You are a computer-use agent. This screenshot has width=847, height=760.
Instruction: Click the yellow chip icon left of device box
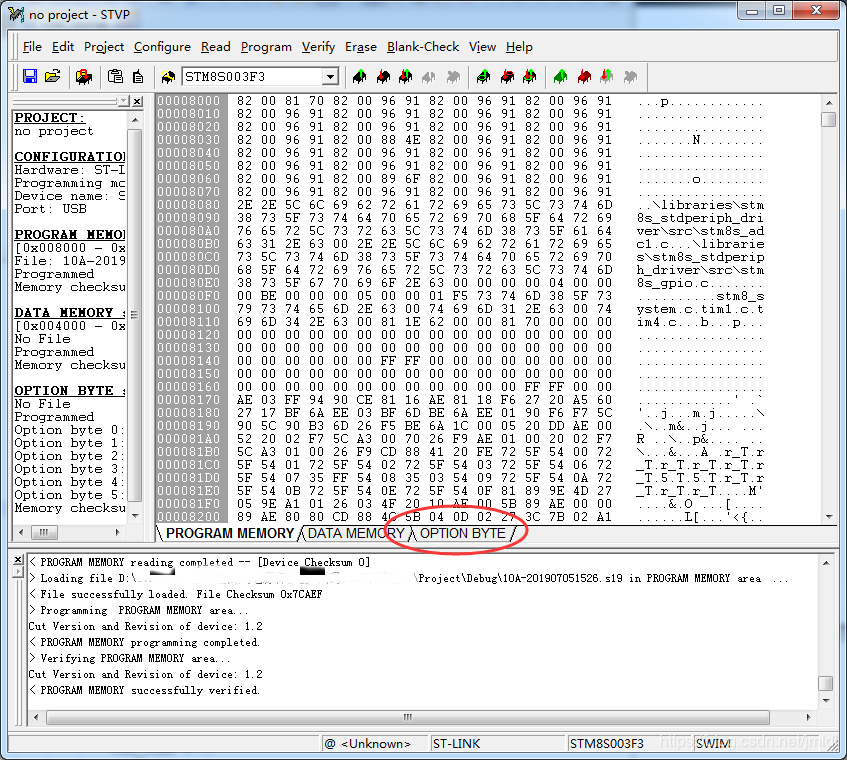pos(168,77)
